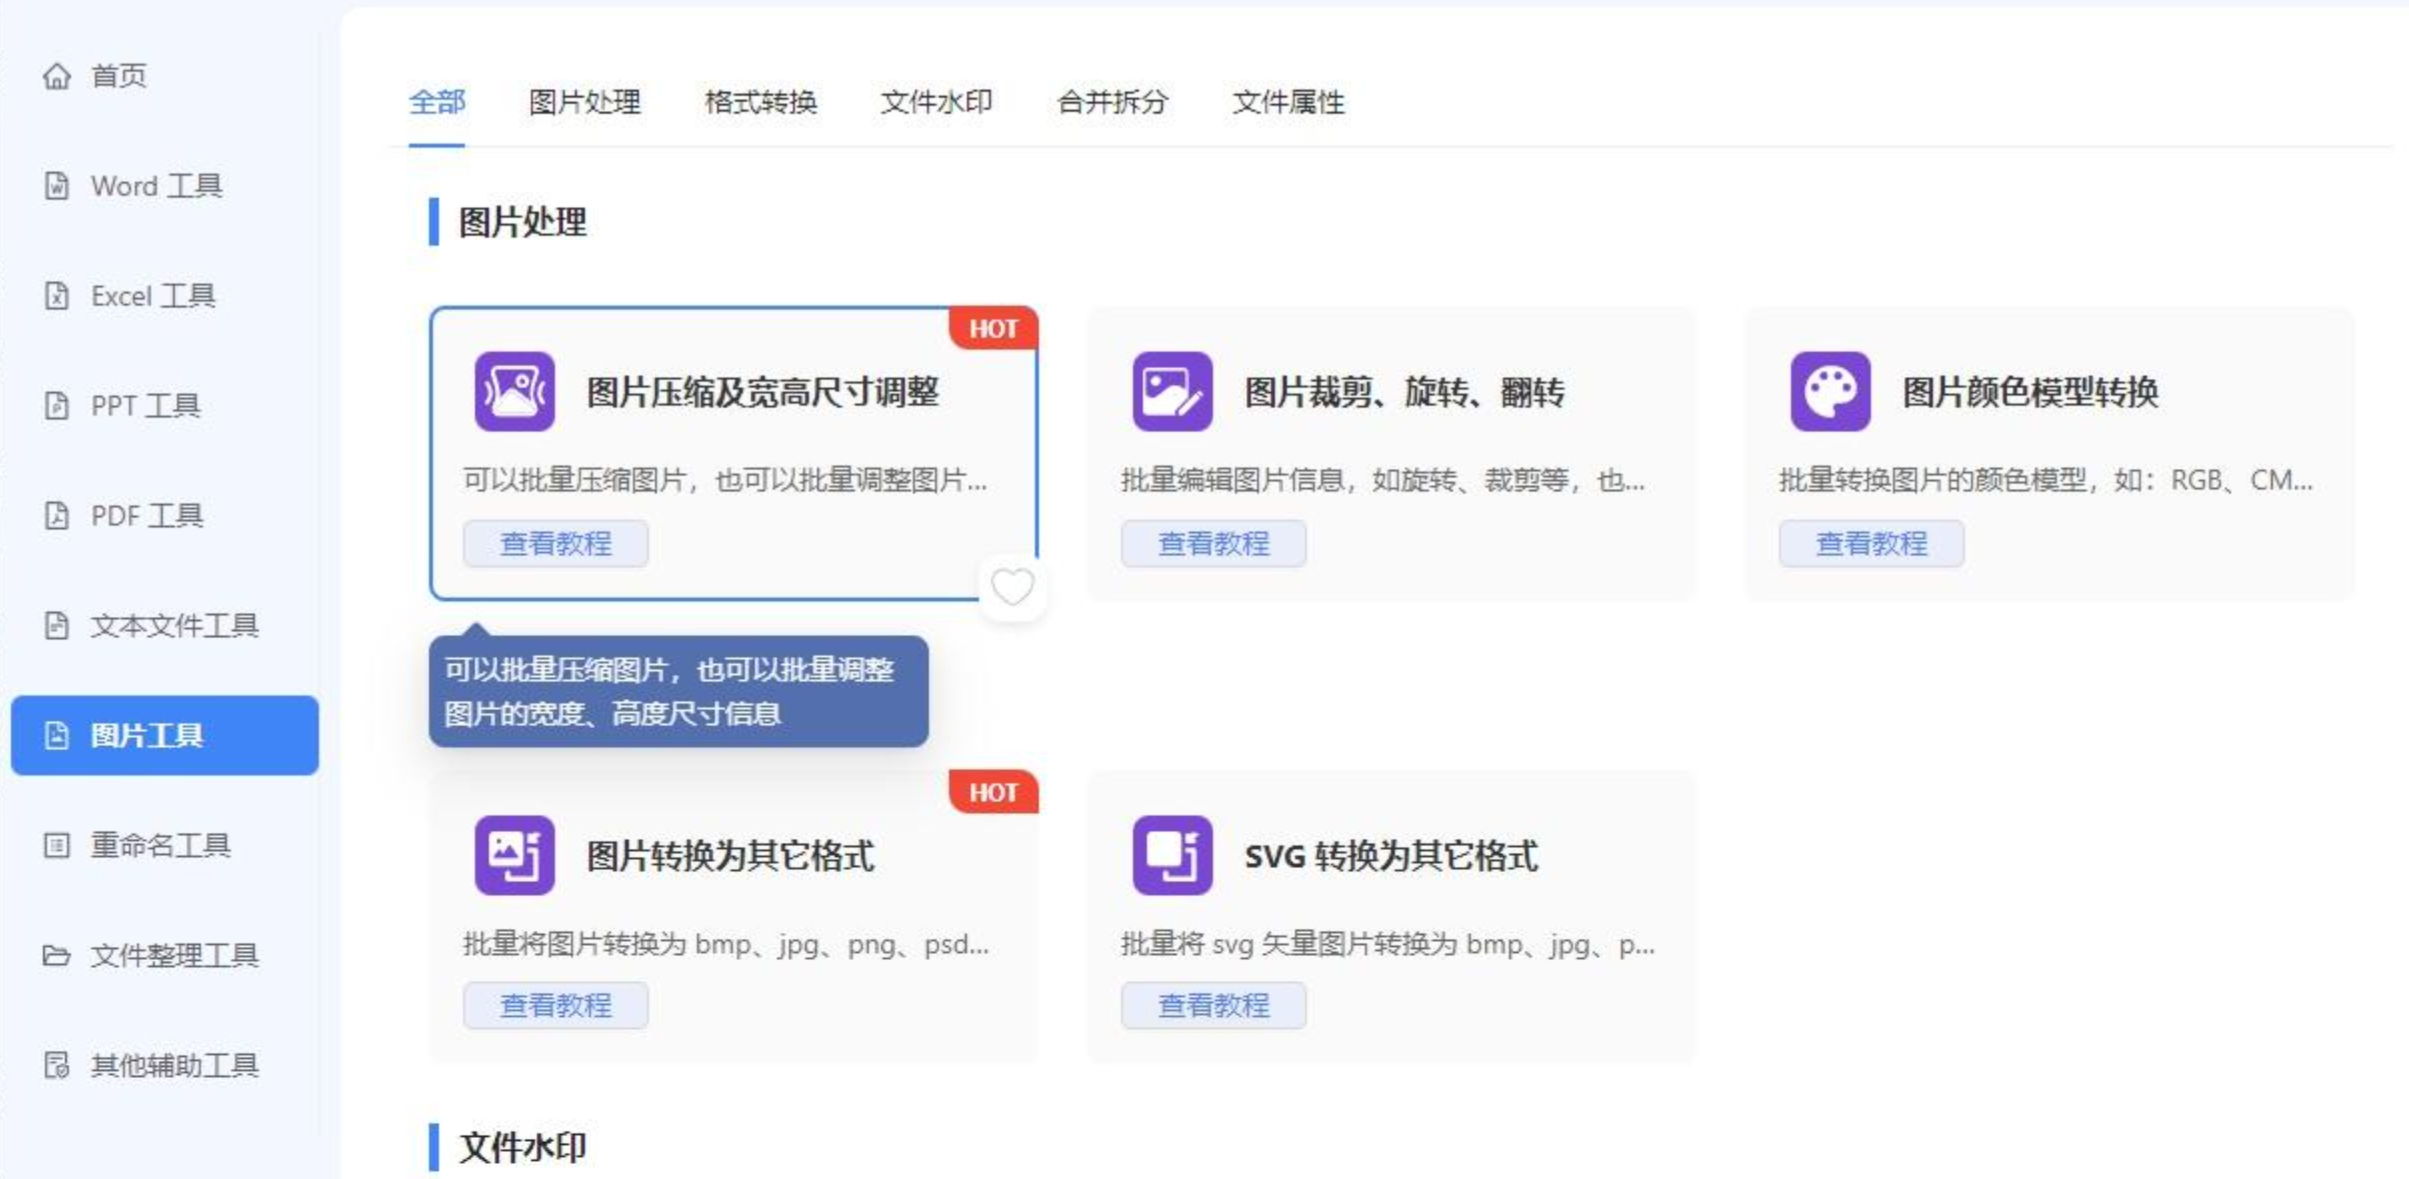Viewport: 2409px width, 1179px height.
Task: Click 查看教程 under SVG 转换为其它格式
Action: click(1213, 1006)
